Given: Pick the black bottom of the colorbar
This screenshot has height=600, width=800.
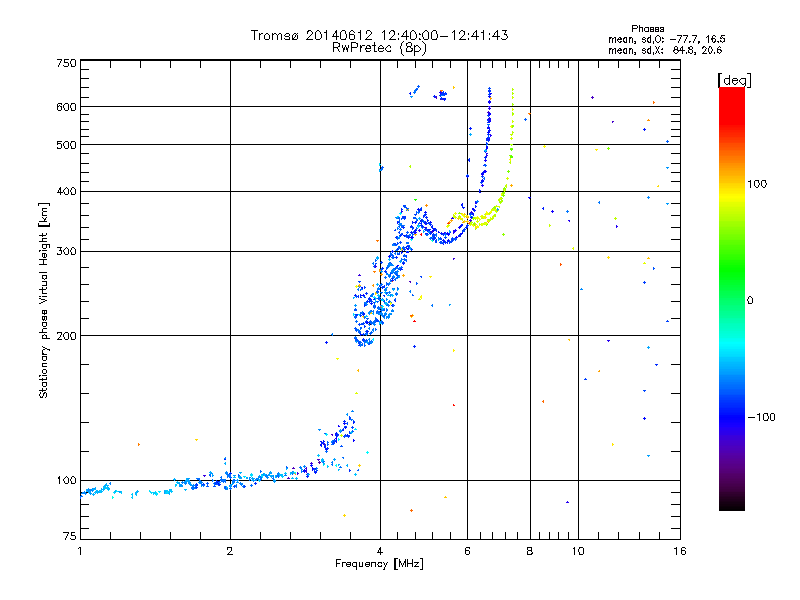Looking at the screenshot, I should coord(732,503).
